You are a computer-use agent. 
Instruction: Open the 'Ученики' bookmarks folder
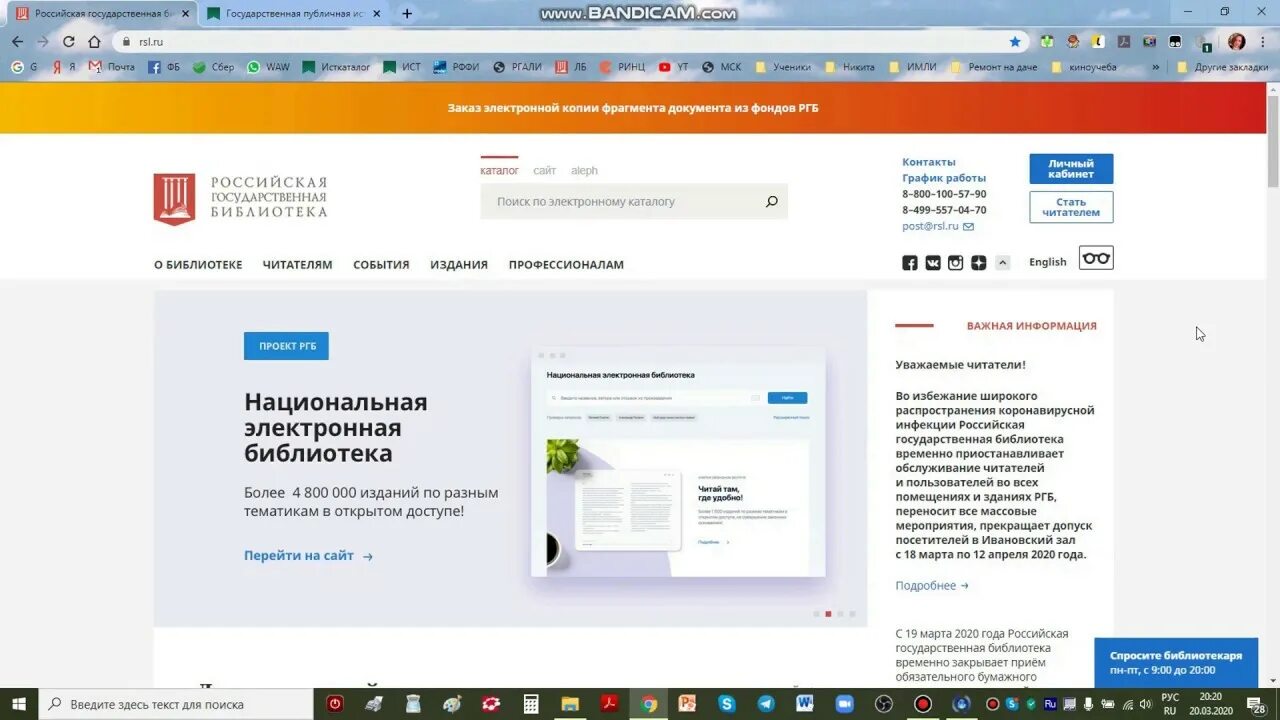[783, 67]
